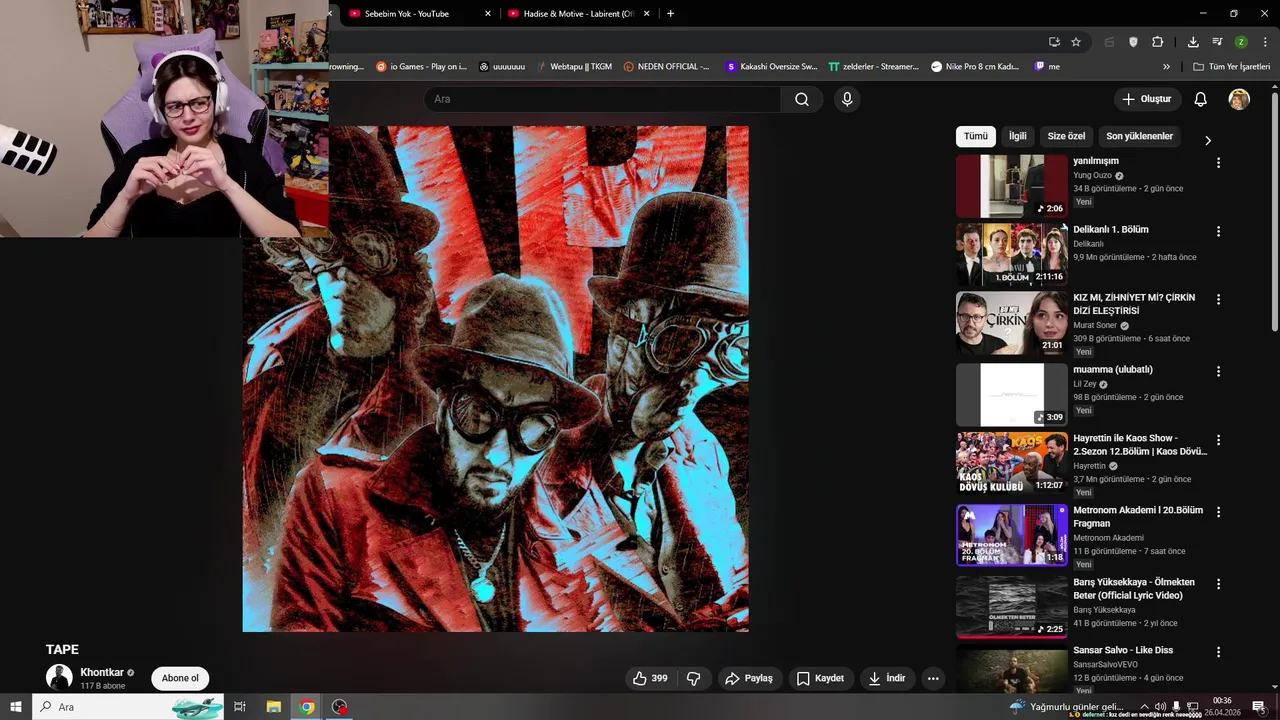
Task: Open Task View on taskbar
Action: (240, 707)
